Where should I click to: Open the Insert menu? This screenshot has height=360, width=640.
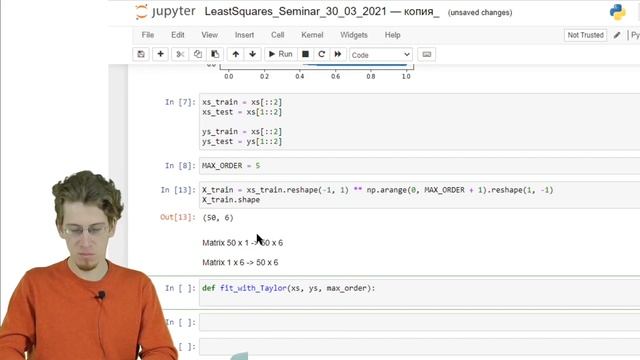244,35
